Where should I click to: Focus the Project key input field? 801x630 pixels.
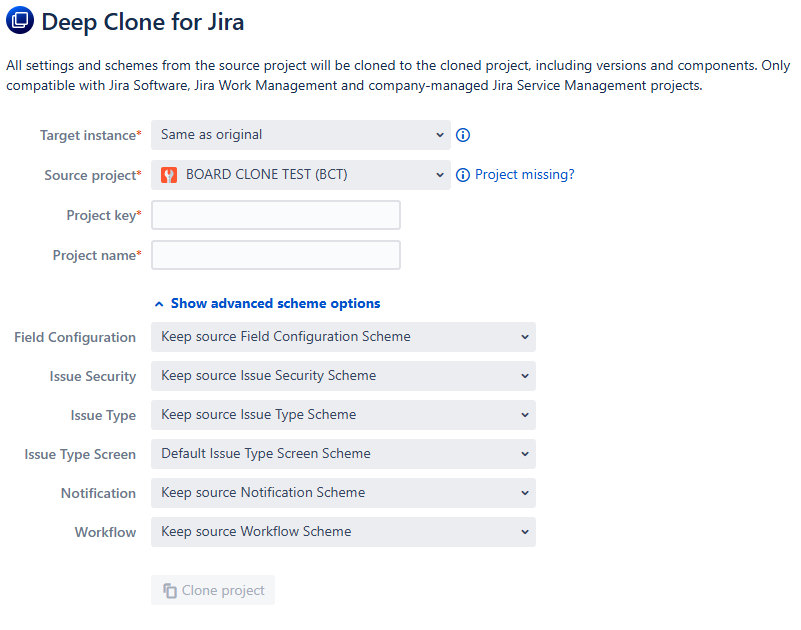coord(276,215)
